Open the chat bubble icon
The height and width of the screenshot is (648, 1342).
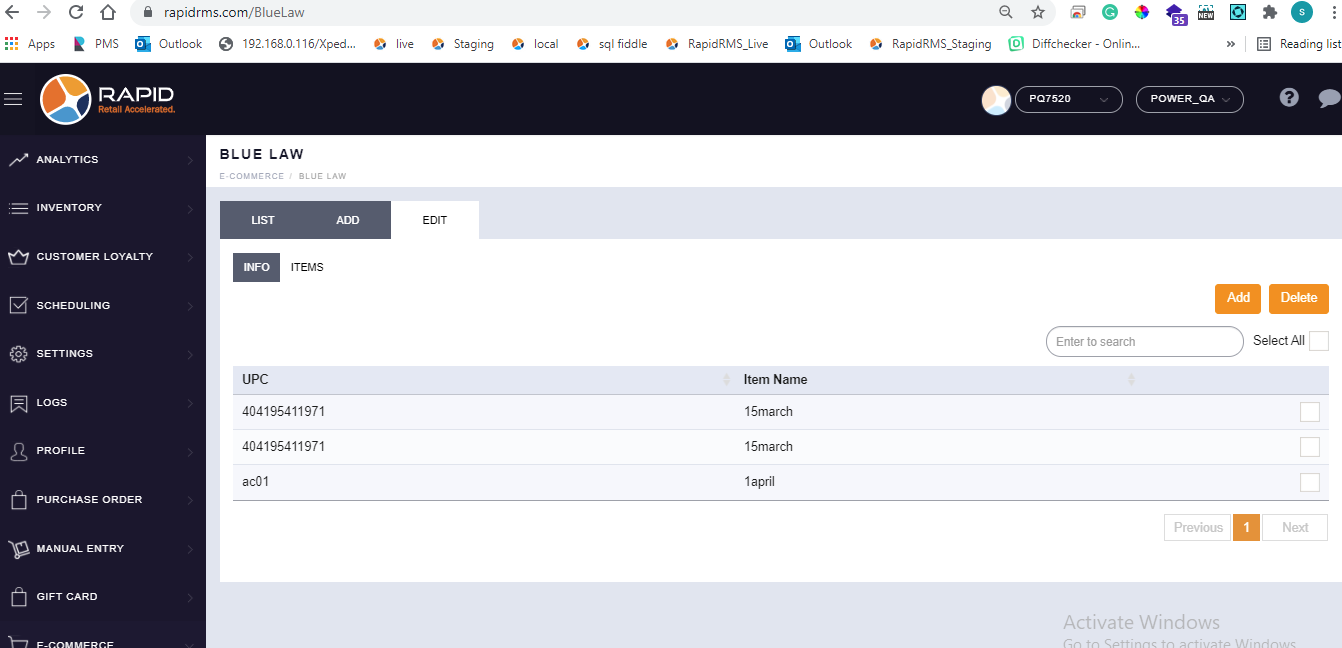point(1329,99)
